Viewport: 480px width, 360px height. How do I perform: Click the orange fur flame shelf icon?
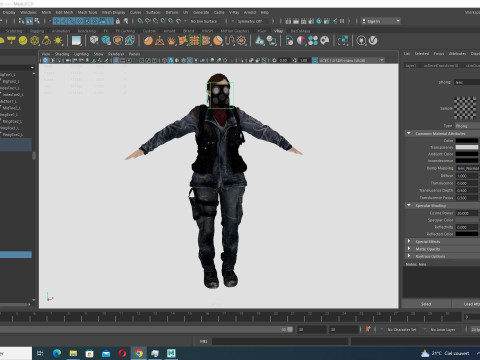tap(171, 41)
